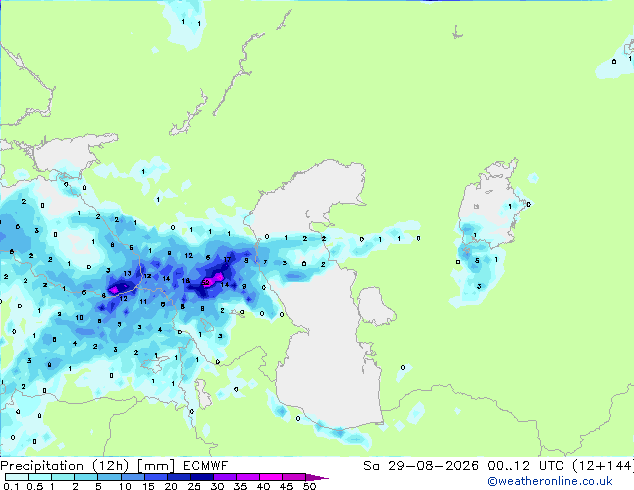Select the 15–20 mm blue legend swatch

coord(156,477)
